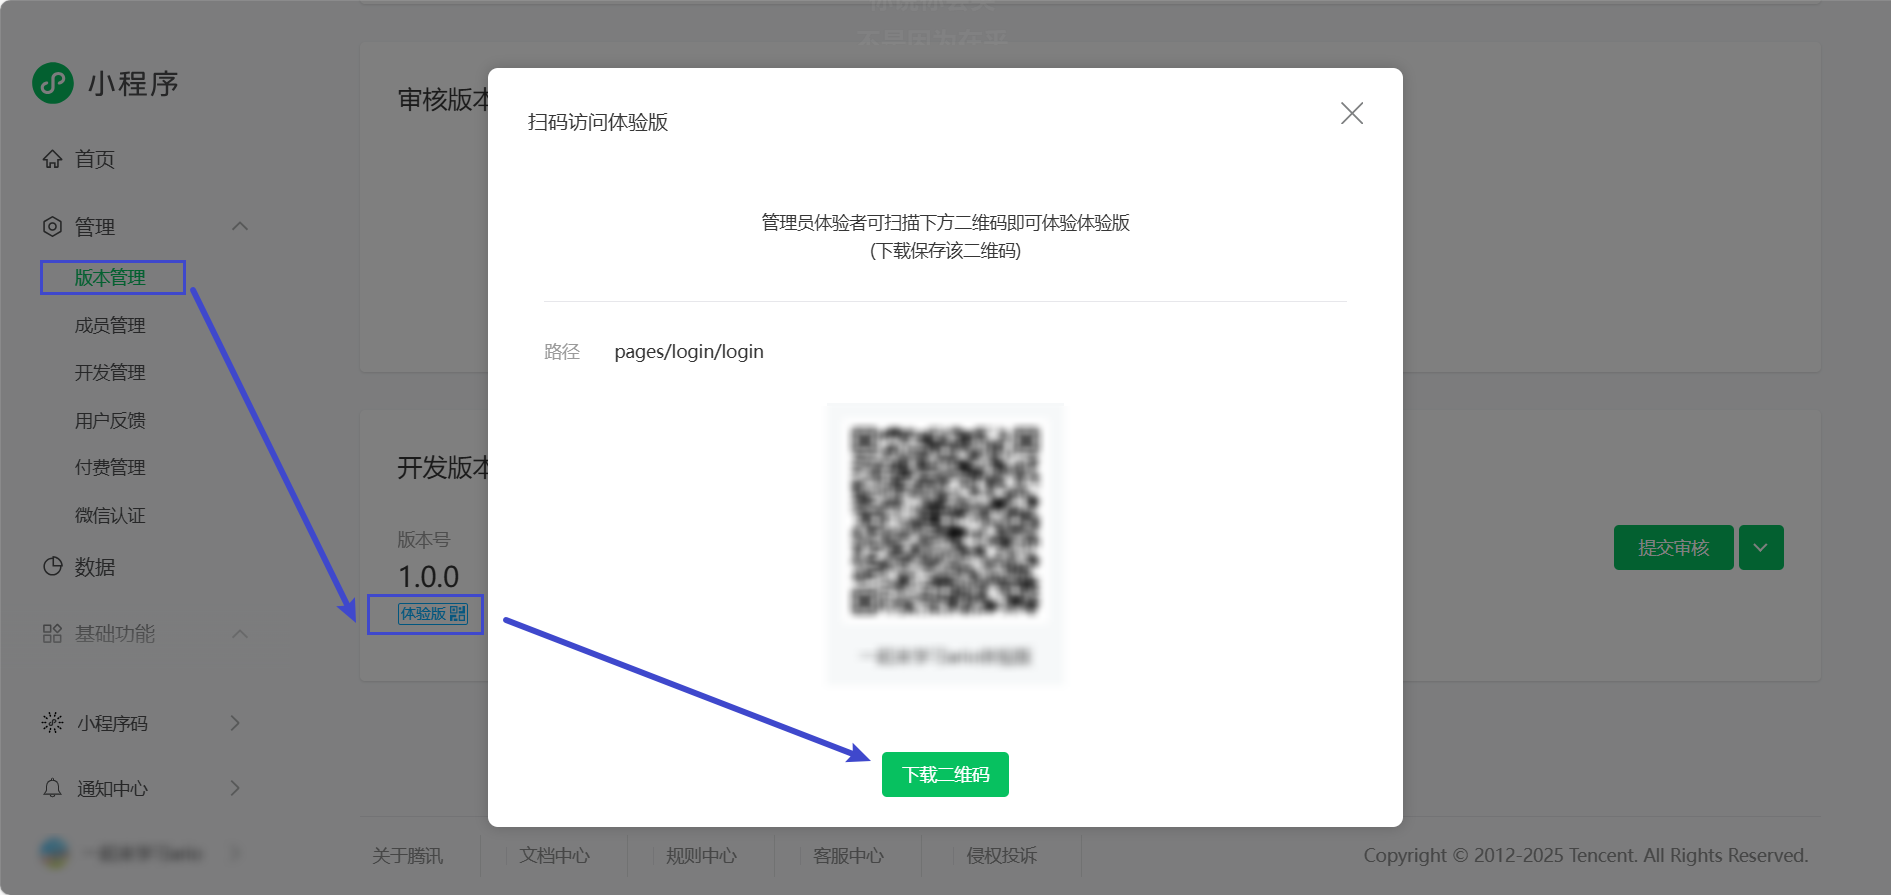Open 客服中心 footer link
Viewport: 1891px width, 895px height.
pos(848,856)
